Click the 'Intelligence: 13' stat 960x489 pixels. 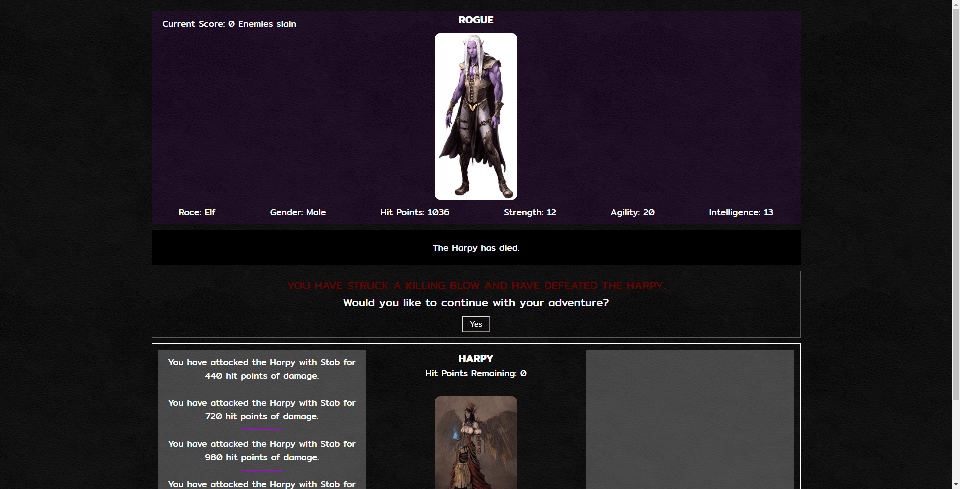tap(741, 212)
